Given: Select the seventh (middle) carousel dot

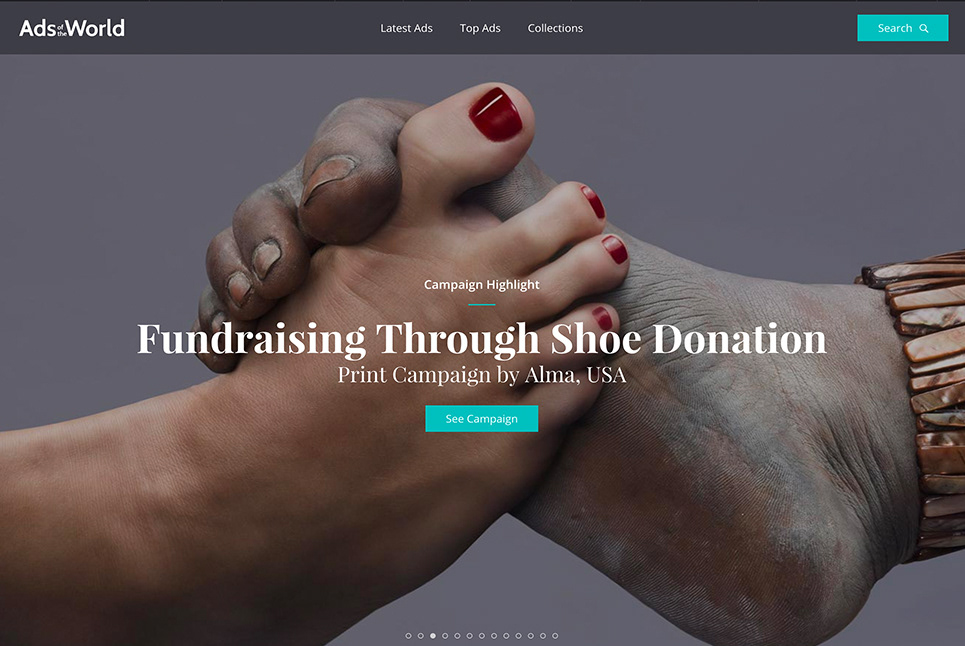Looking at the screenshot, I should [482, 636].
